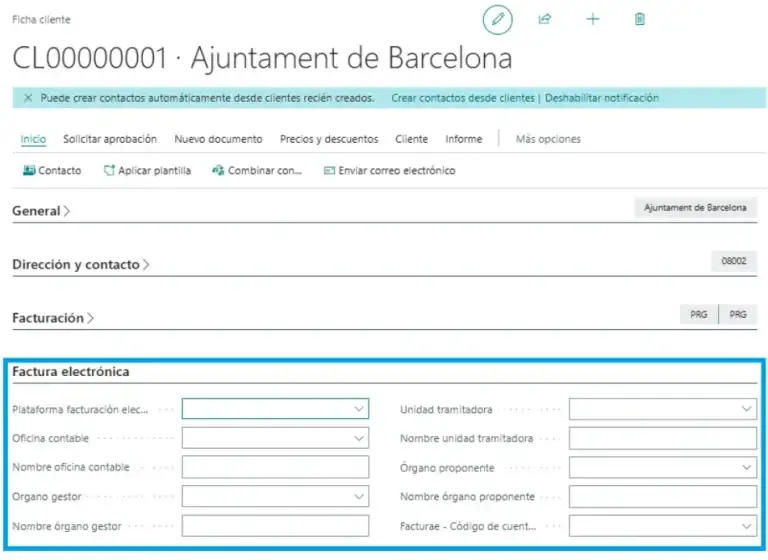Open the Inicio tab
The height and width of the screenshot is (560, 768).
click(x=33, y=139)
